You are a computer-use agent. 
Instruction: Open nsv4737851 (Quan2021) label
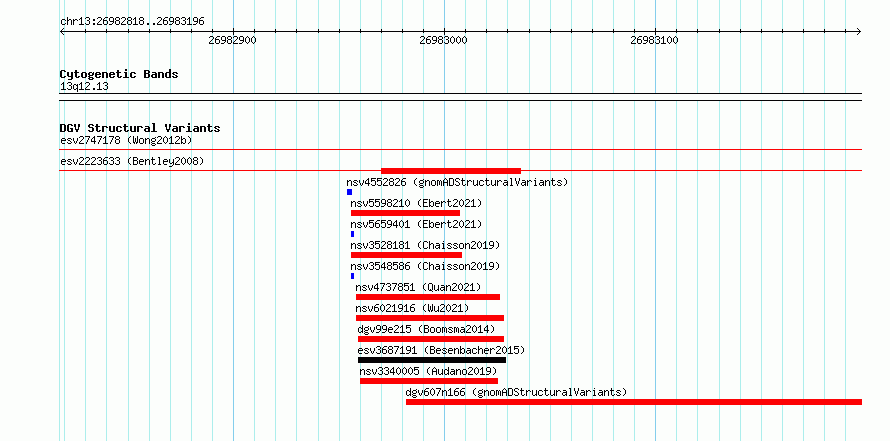(418, 287)
